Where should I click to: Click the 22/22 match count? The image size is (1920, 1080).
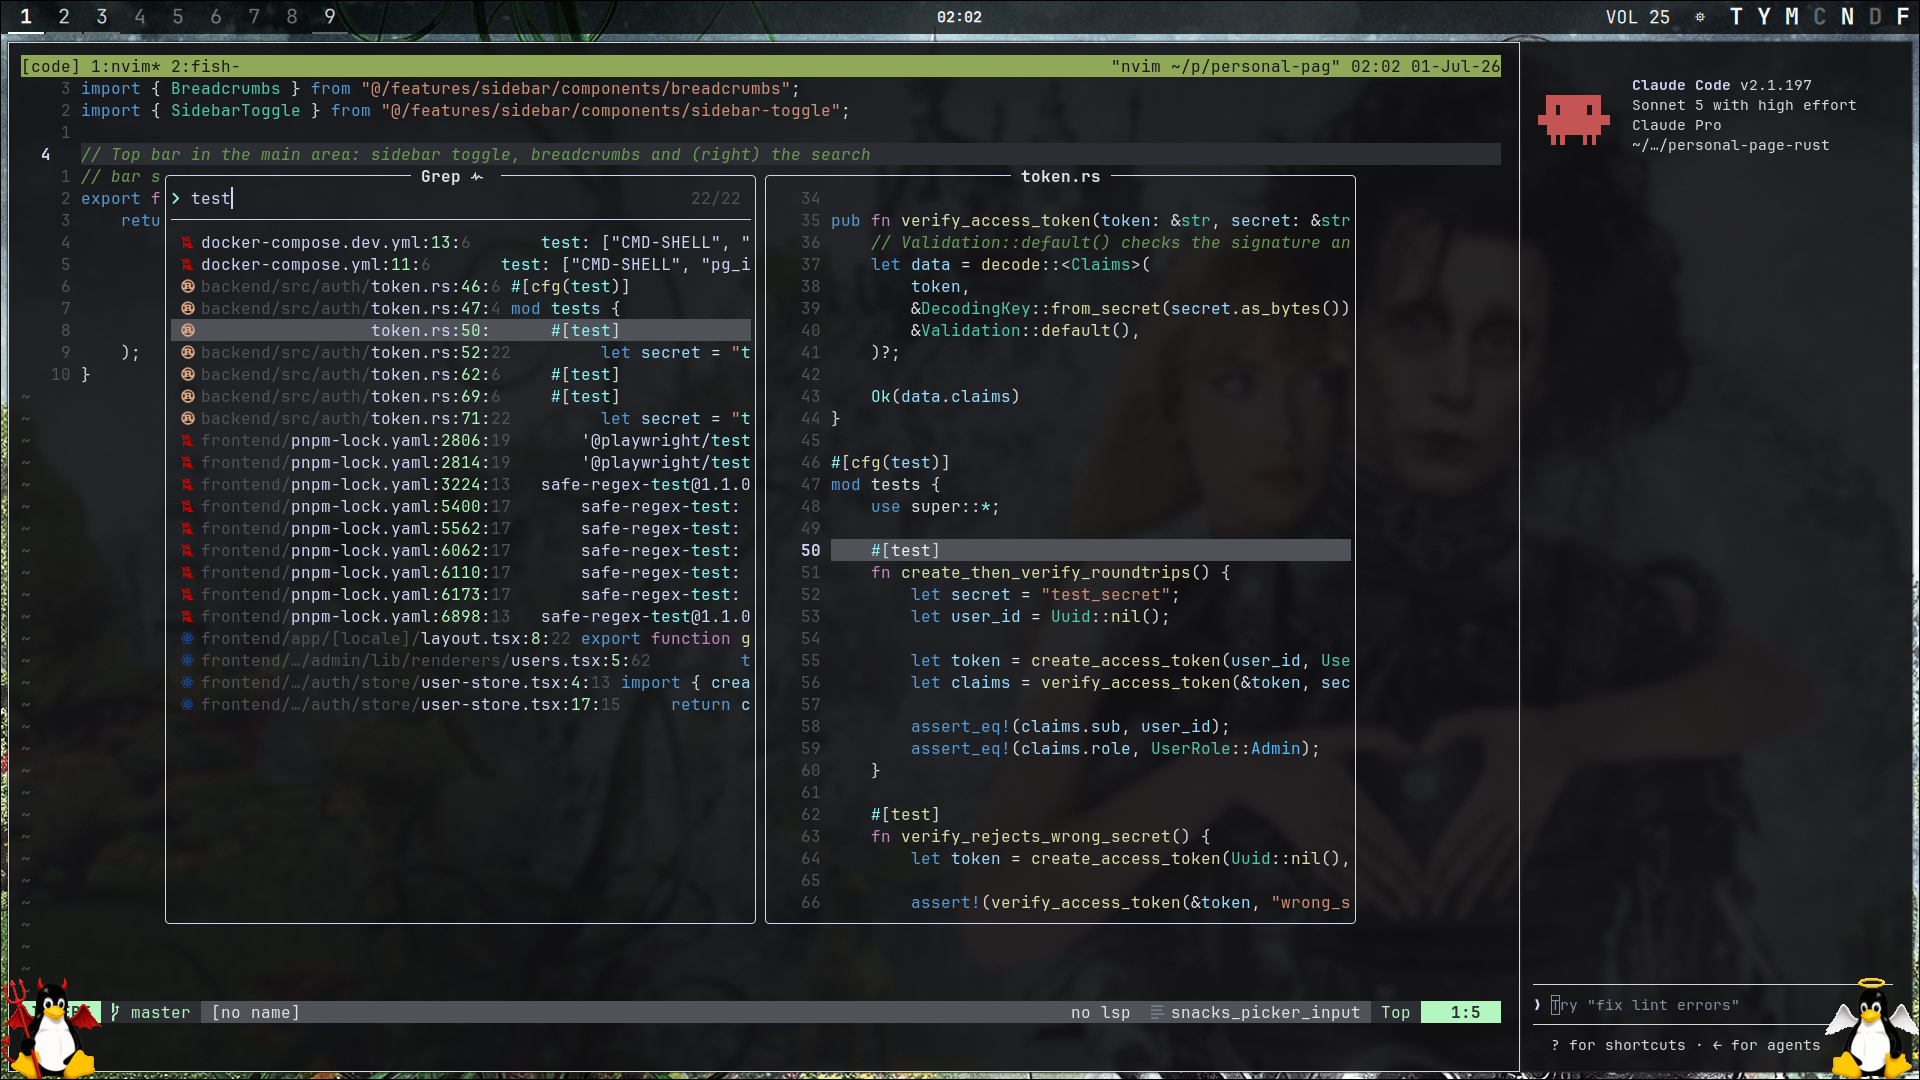point(716,199)
